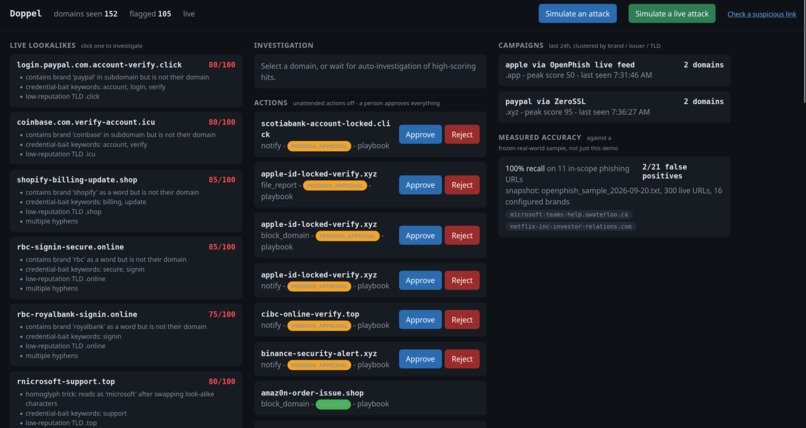
Task: Reject notify for scotiabank-account-locked.click
Action: (462, 135)
